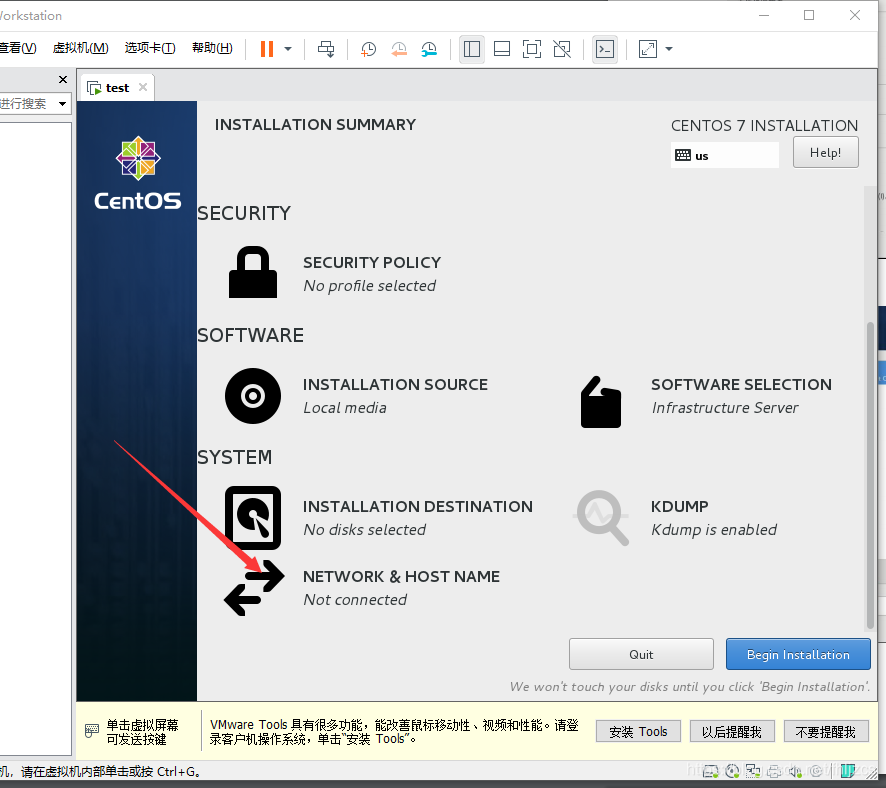Click the Help! button
The height and width of the screenshot is (788, 886).
pyautogui.click(x=826, y=153)
